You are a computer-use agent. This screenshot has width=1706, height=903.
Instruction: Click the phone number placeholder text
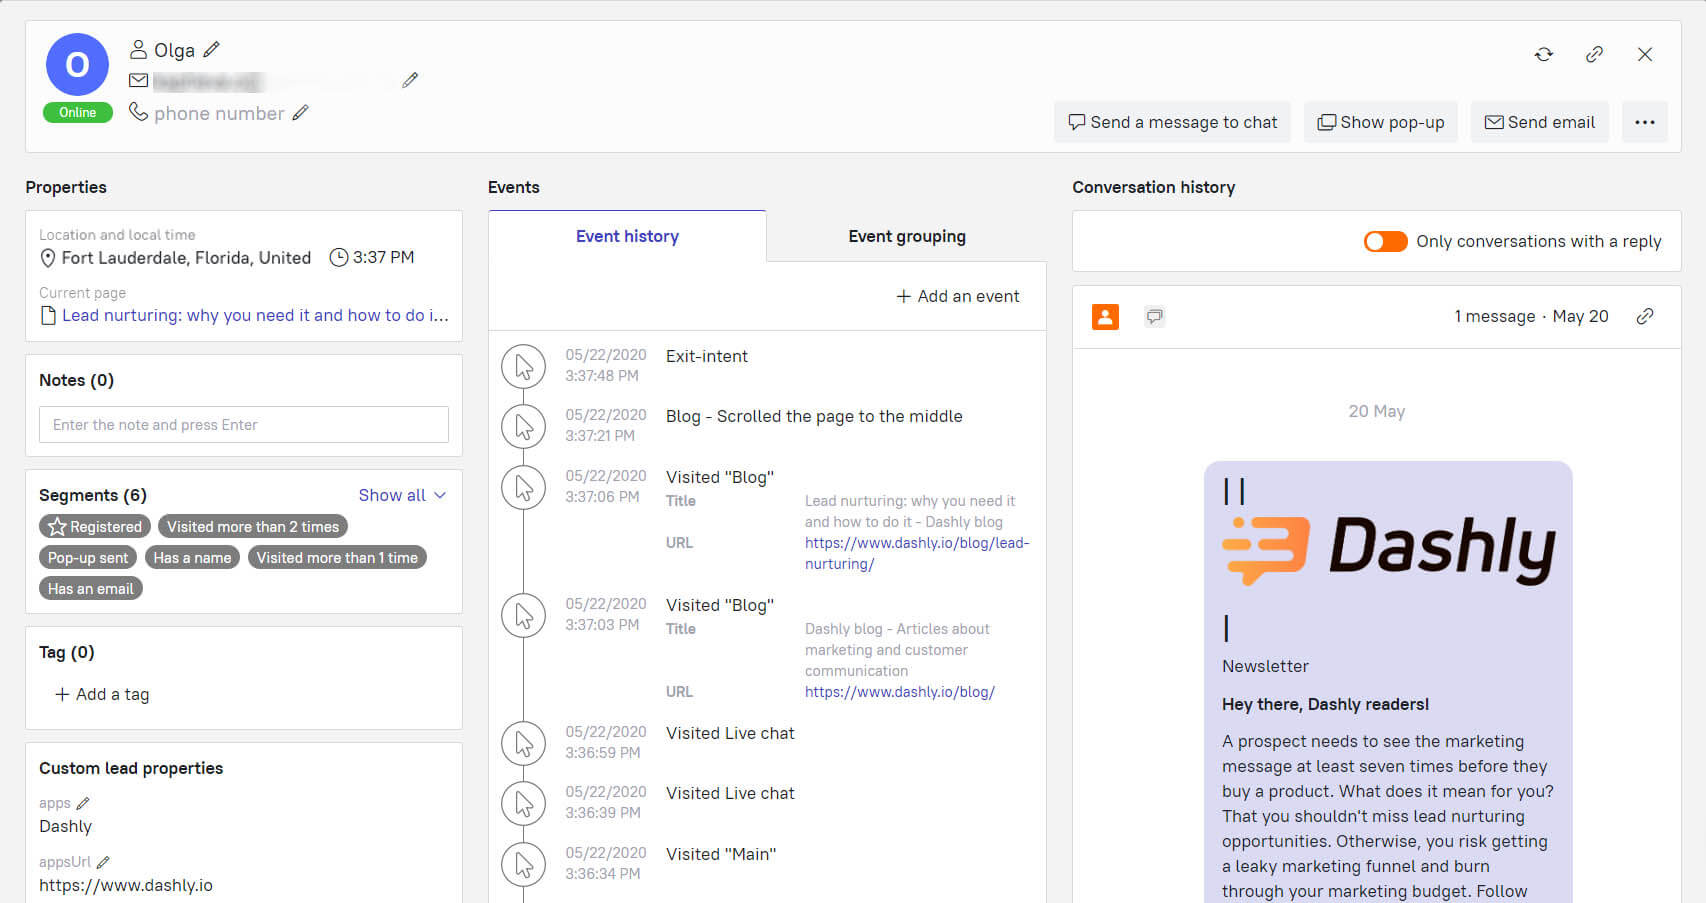click(219, 113)
